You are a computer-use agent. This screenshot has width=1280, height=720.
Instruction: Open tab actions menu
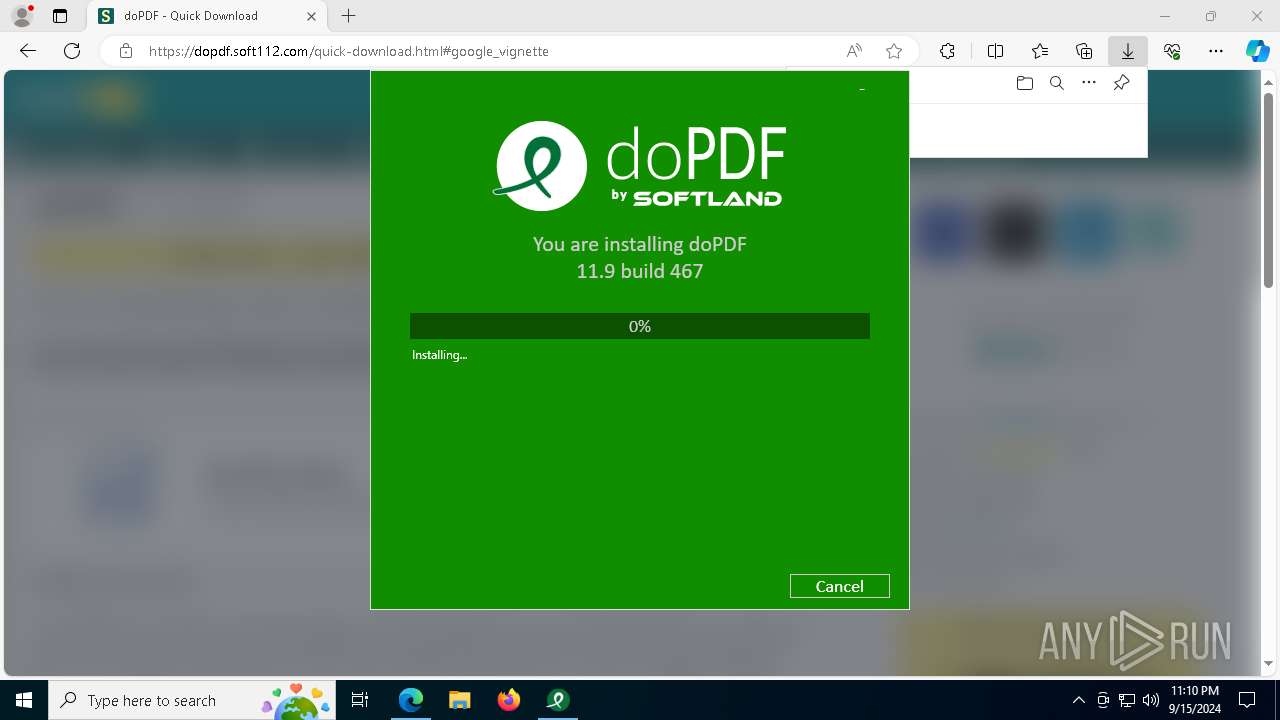tap(60, 16)
